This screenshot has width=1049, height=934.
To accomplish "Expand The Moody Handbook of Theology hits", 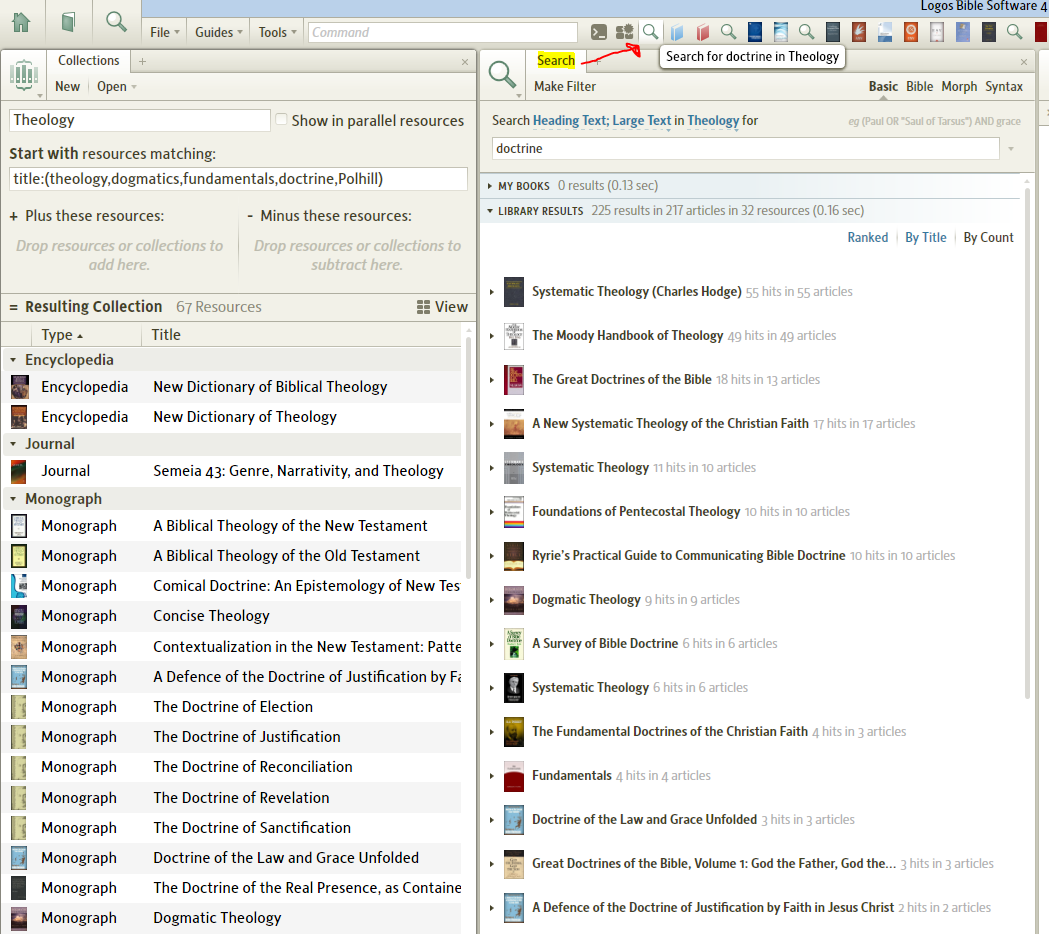I will [492, 336].
